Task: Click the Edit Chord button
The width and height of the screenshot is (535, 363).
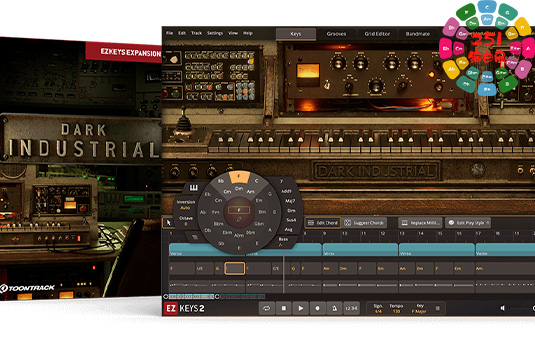Action: [322, 223]
